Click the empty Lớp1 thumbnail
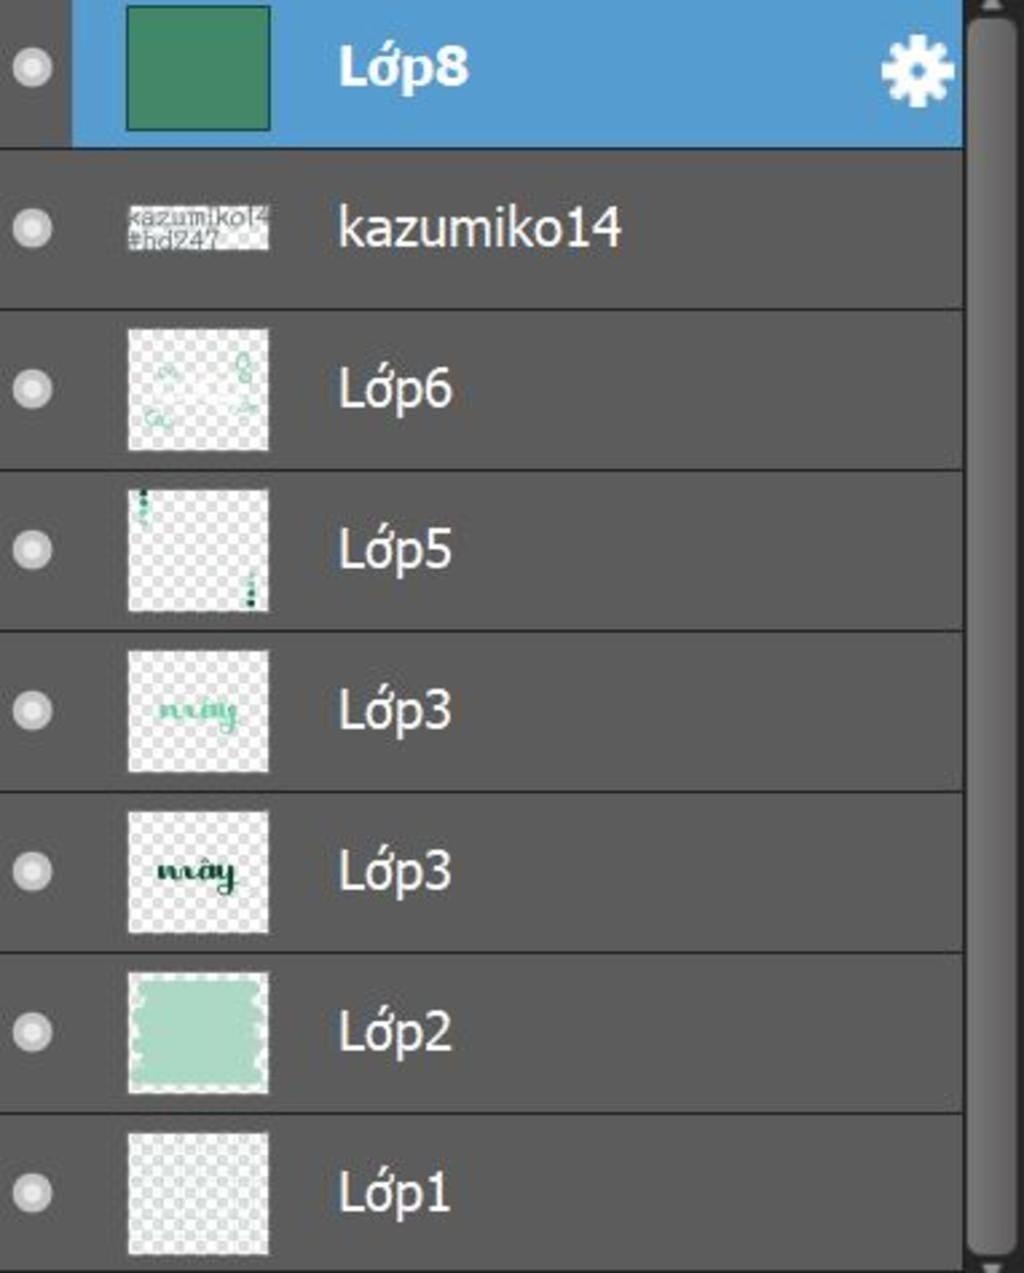Screen dimensions: 1024x1273 tap(198, 1193)
